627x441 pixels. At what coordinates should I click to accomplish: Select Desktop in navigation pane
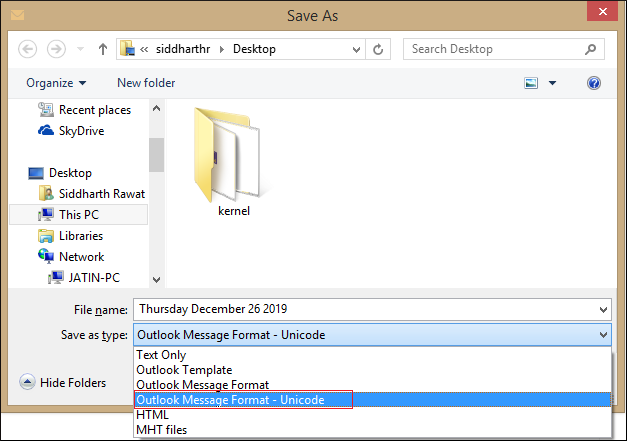click(x=60, y=173)
